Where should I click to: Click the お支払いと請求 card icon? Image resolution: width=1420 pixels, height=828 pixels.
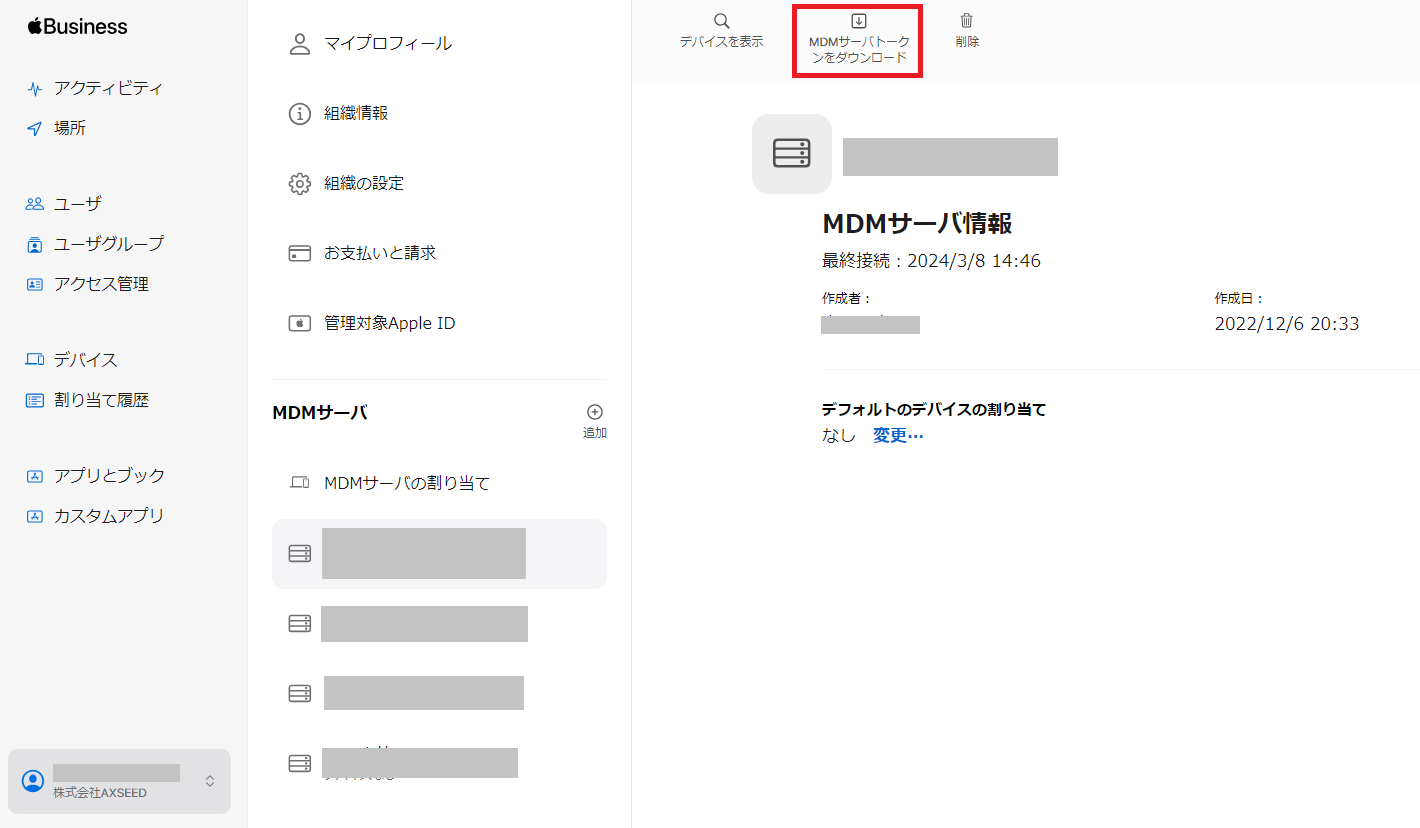point(300,254)
